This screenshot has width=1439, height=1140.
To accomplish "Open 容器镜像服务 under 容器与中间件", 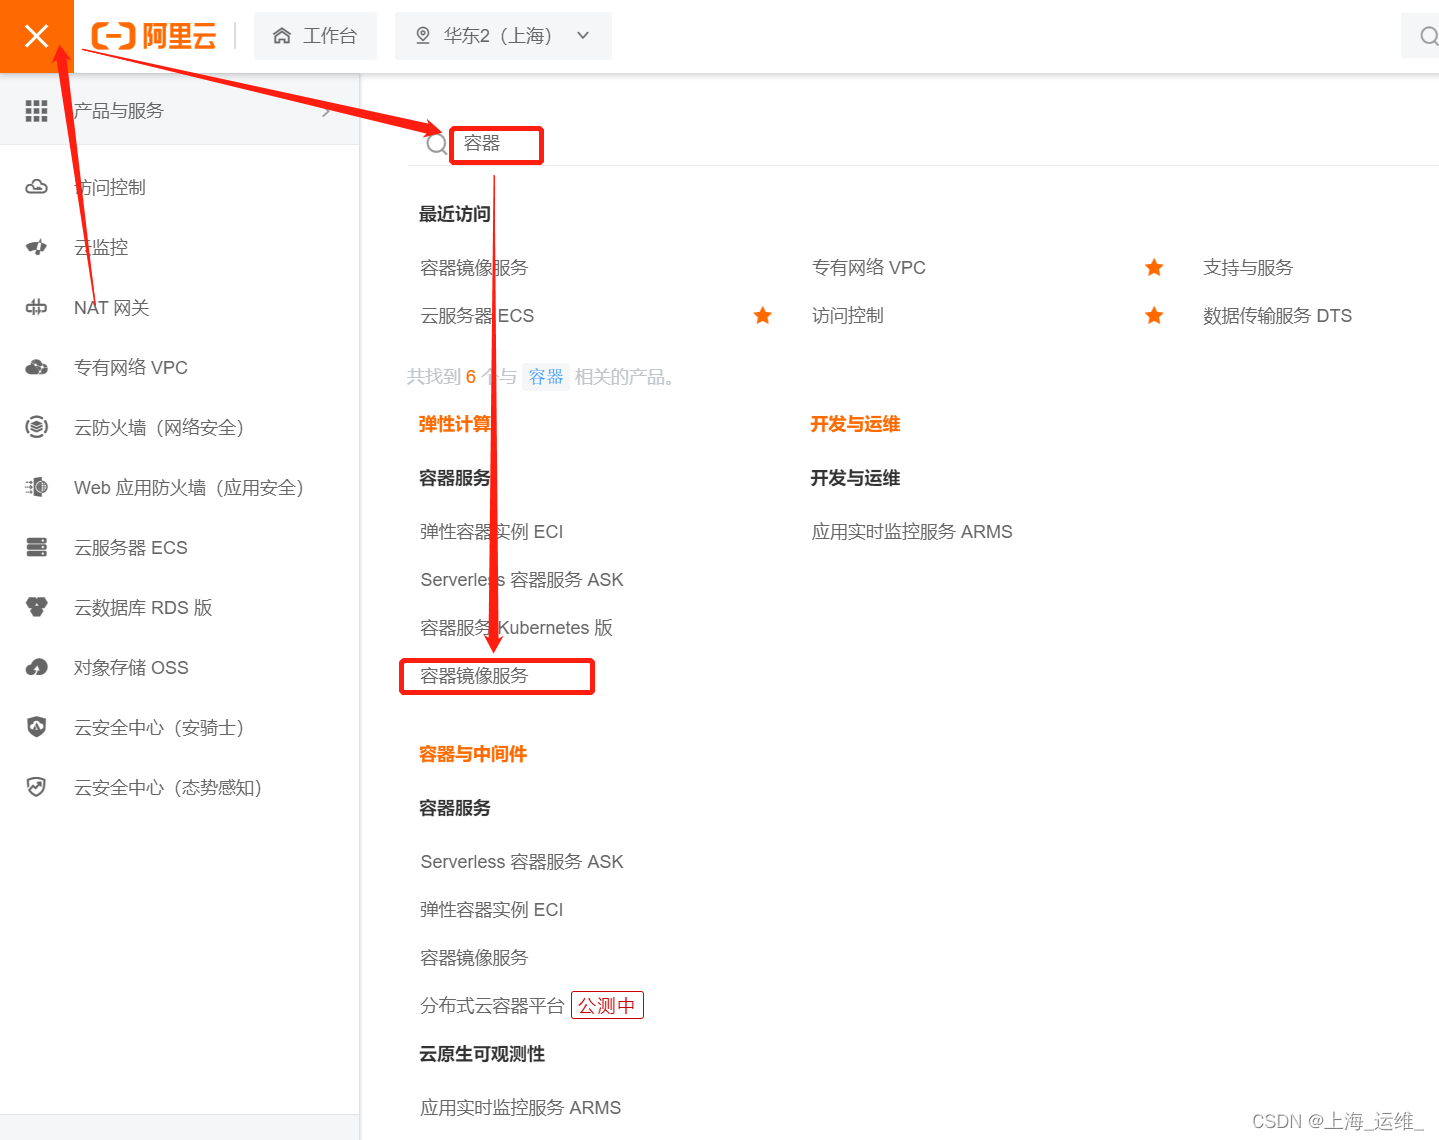I will tap(474, 957).
